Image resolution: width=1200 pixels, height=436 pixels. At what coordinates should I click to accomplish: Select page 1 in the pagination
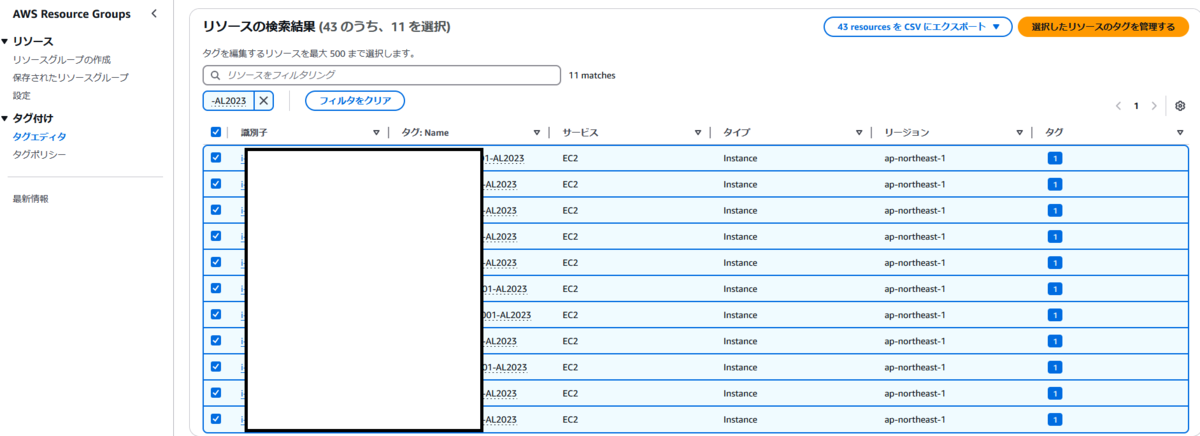pos(1136,106)
